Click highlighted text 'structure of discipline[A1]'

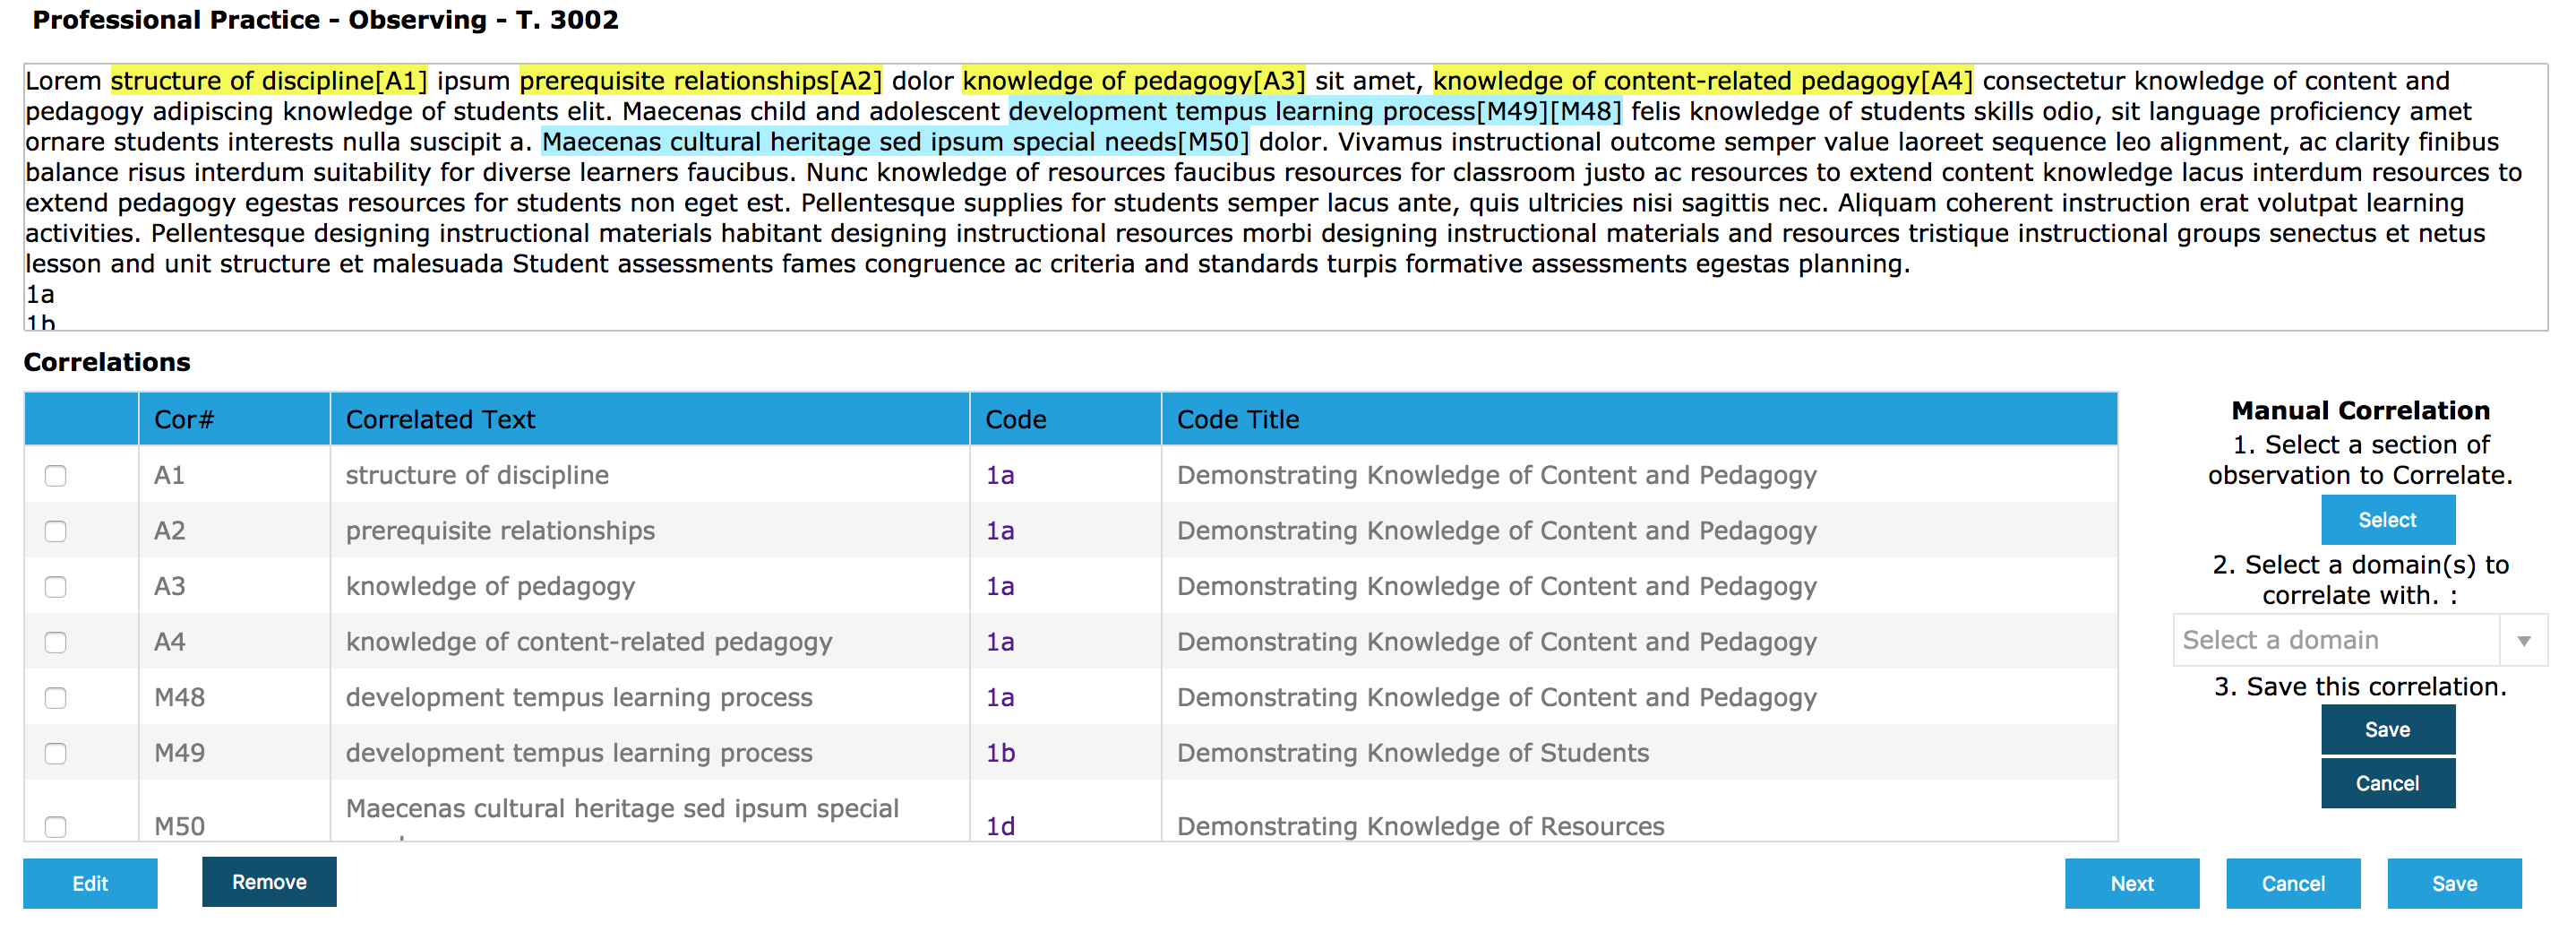point(269,81)
